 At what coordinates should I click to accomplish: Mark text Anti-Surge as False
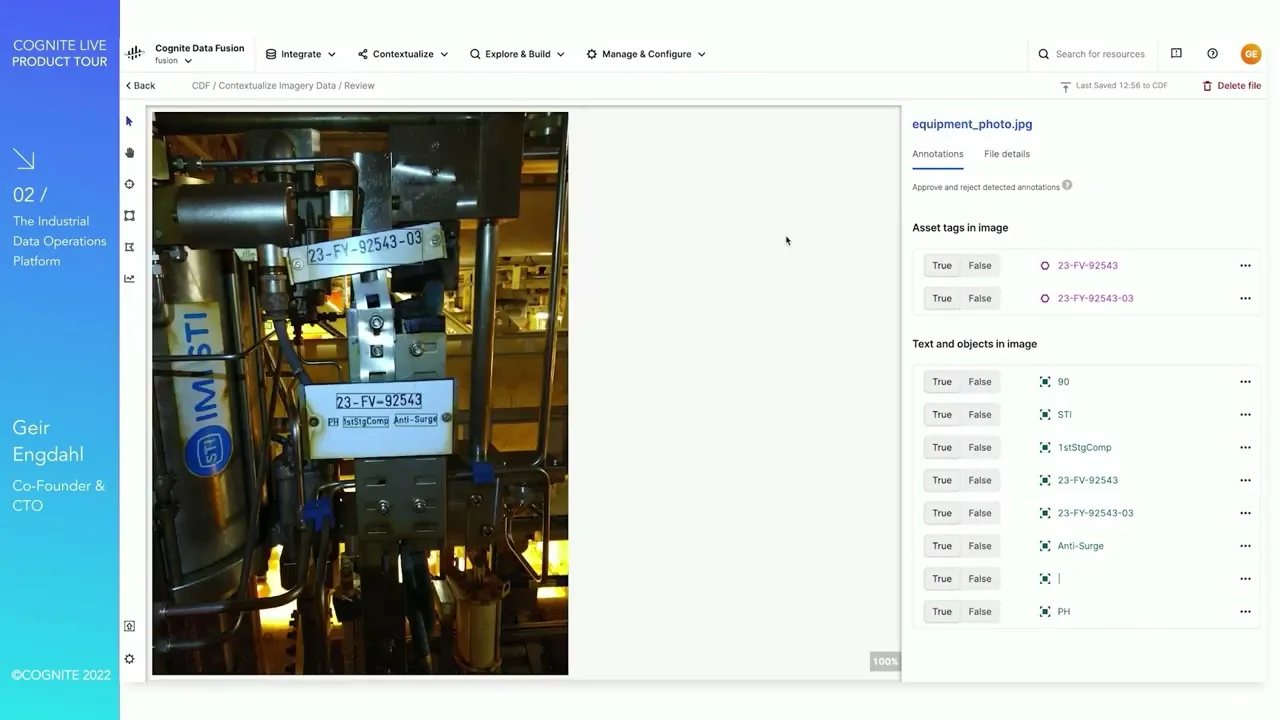tap(980, 546)
